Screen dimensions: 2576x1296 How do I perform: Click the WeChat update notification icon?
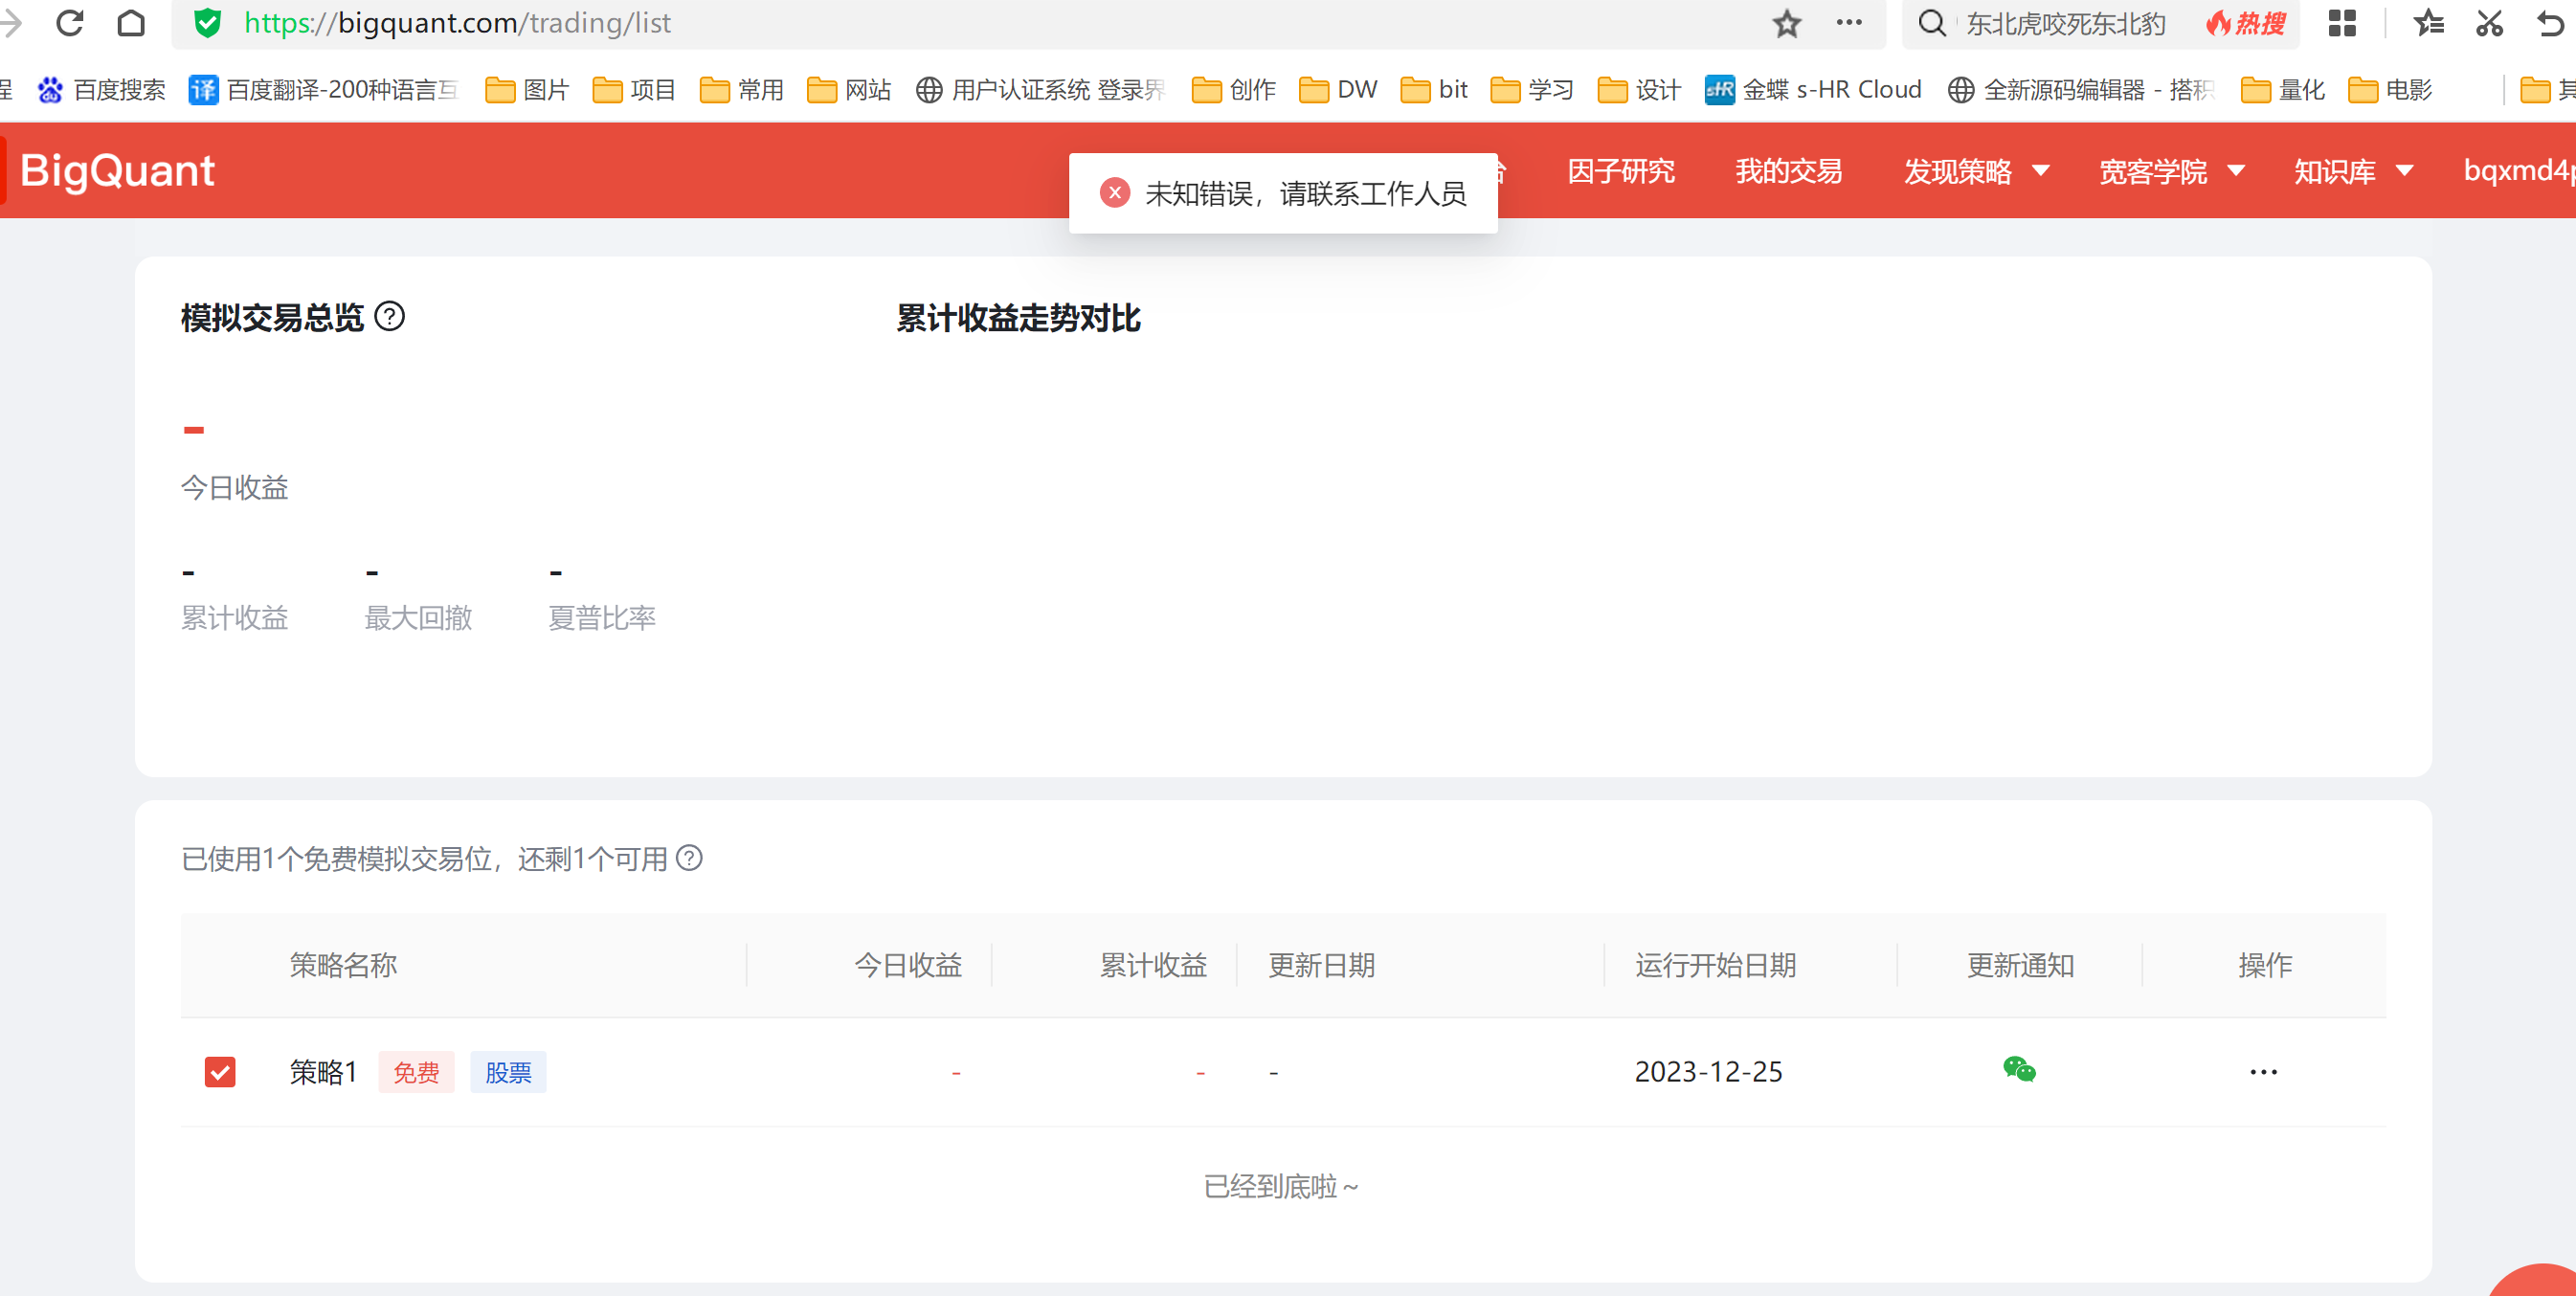[2019, 1070]
